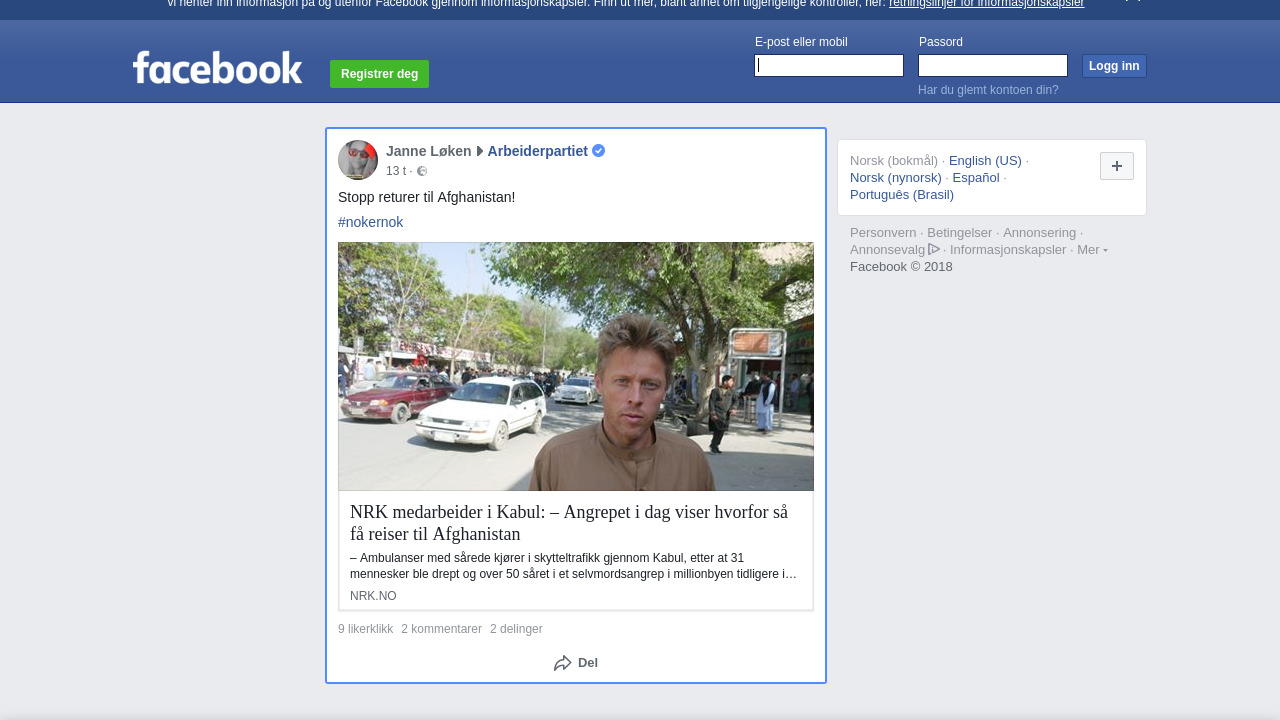Open the forgotten account link
The height and width of the screenshot is (720, 1280).
[988, 90]
